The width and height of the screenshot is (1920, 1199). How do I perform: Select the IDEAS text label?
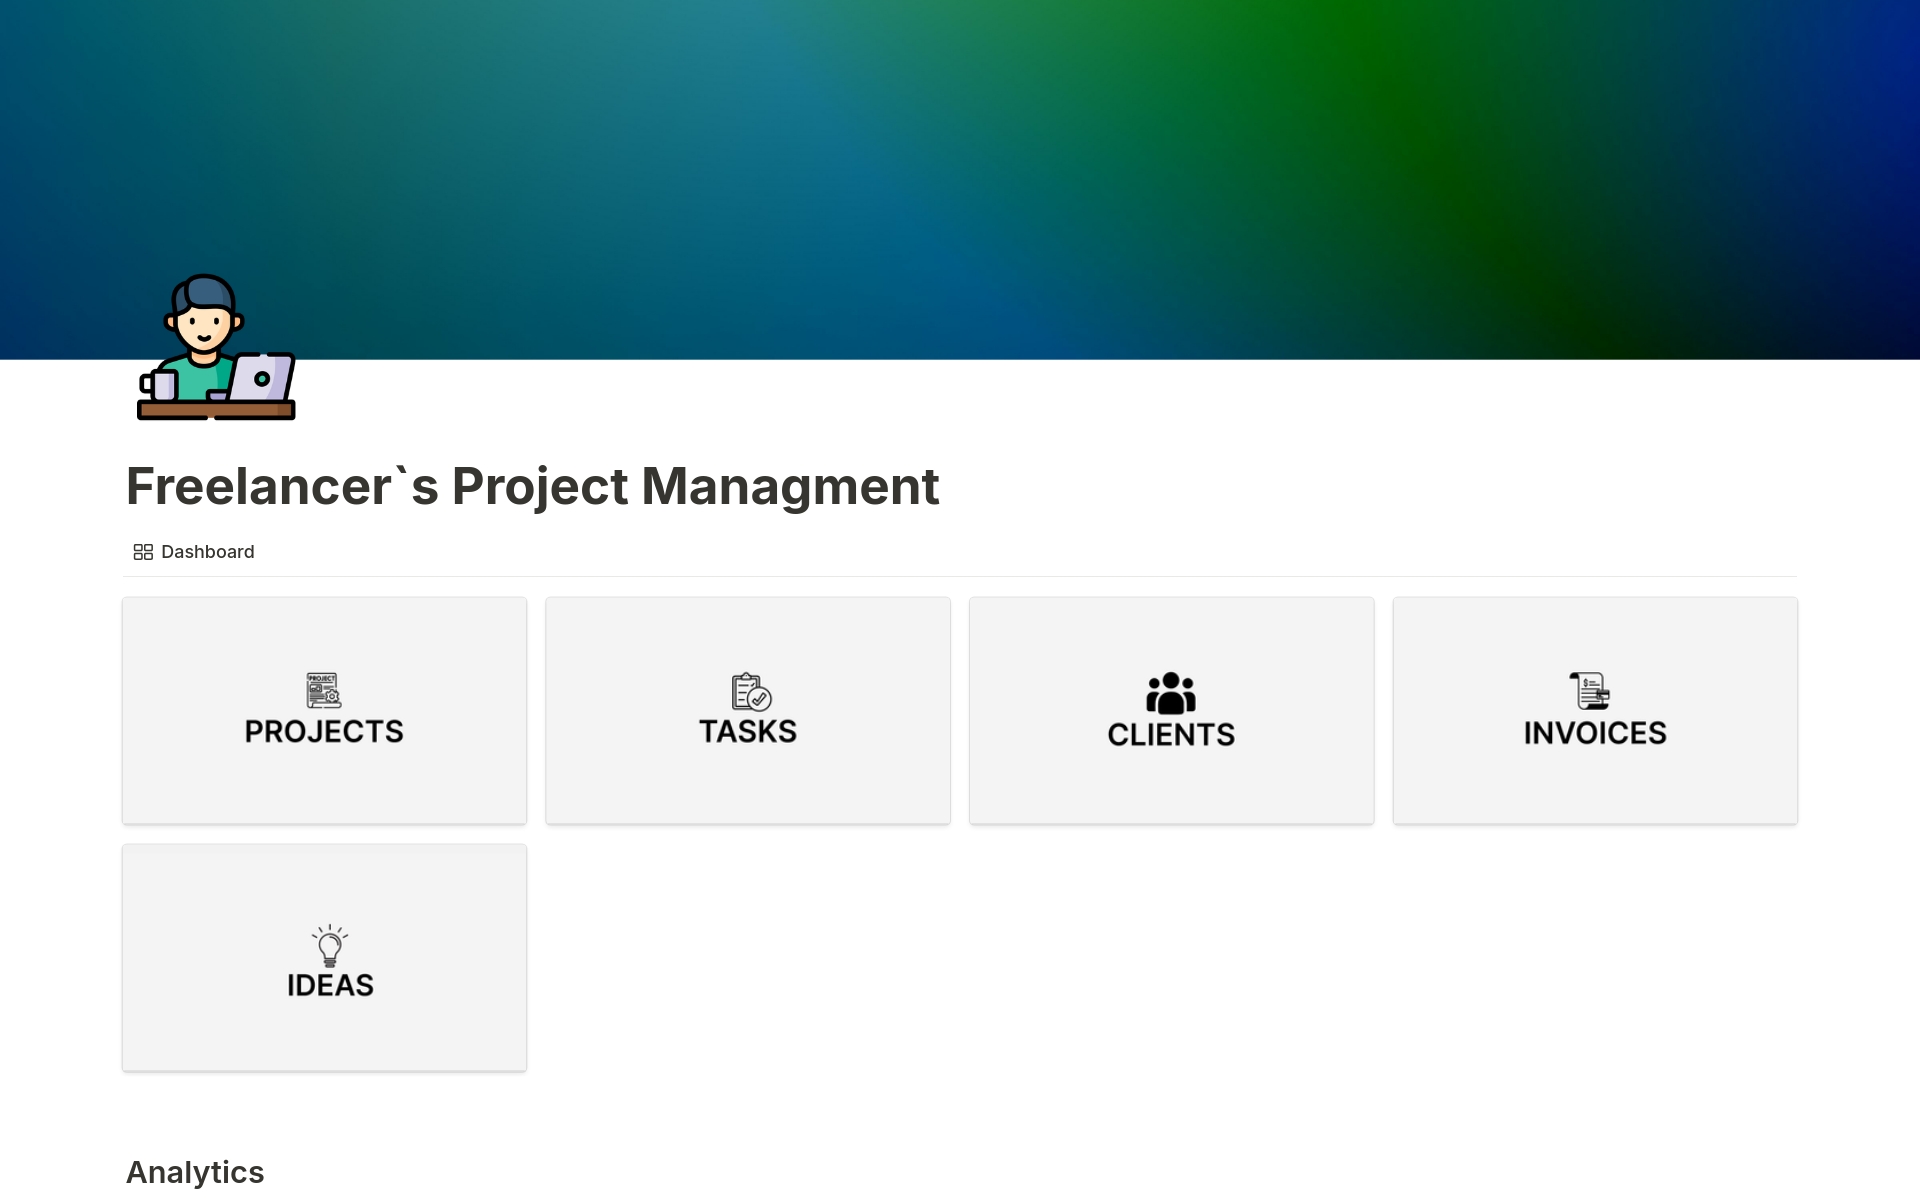click(330, 986)
